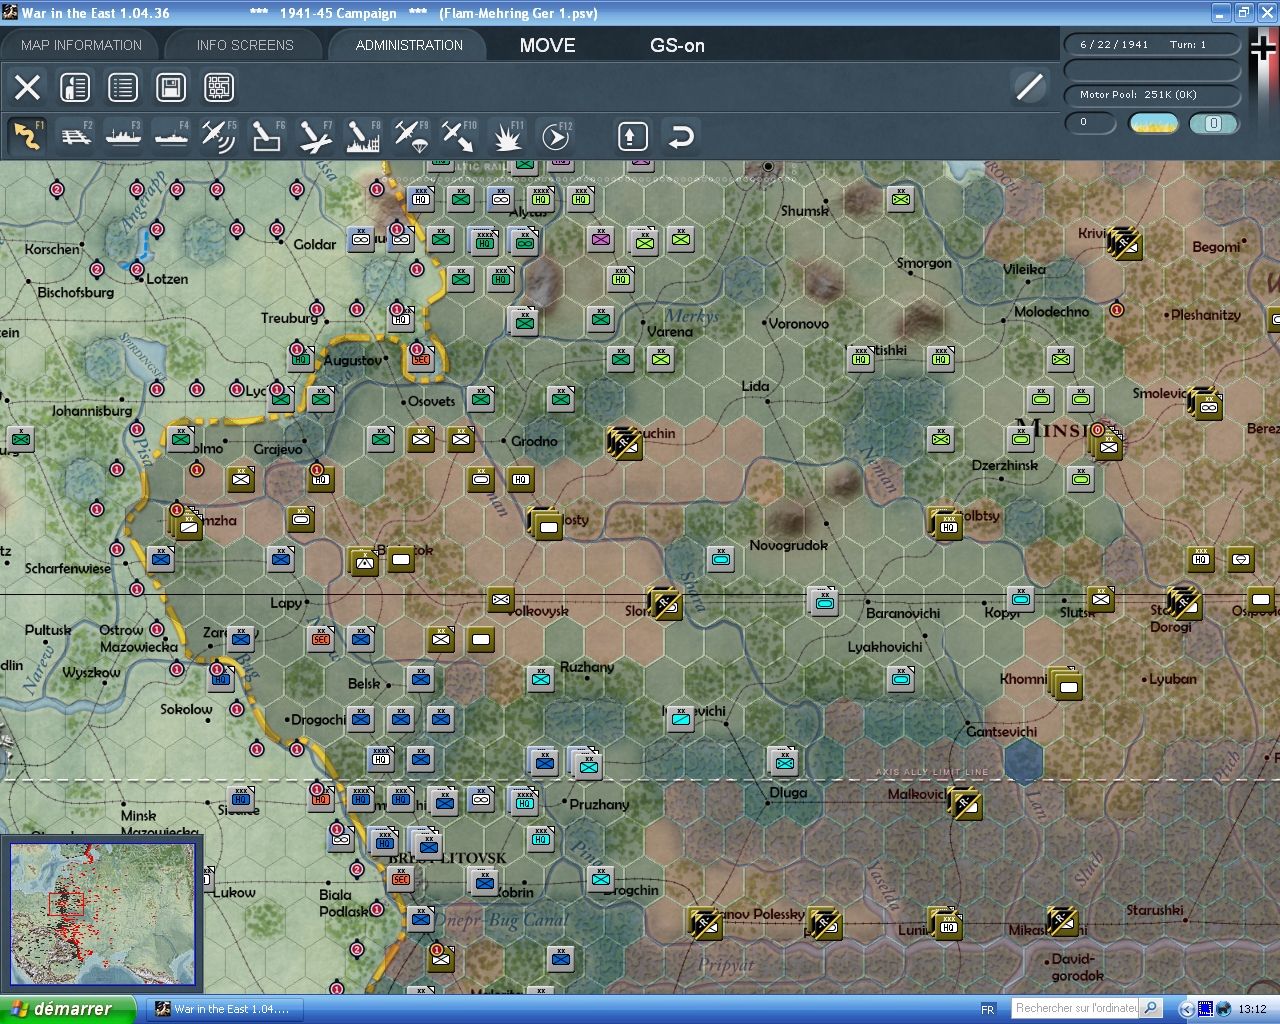Select the F5 Air Recon mode icon
The width and height of the screenshot is (1280, 1024).
coord(219,136)
